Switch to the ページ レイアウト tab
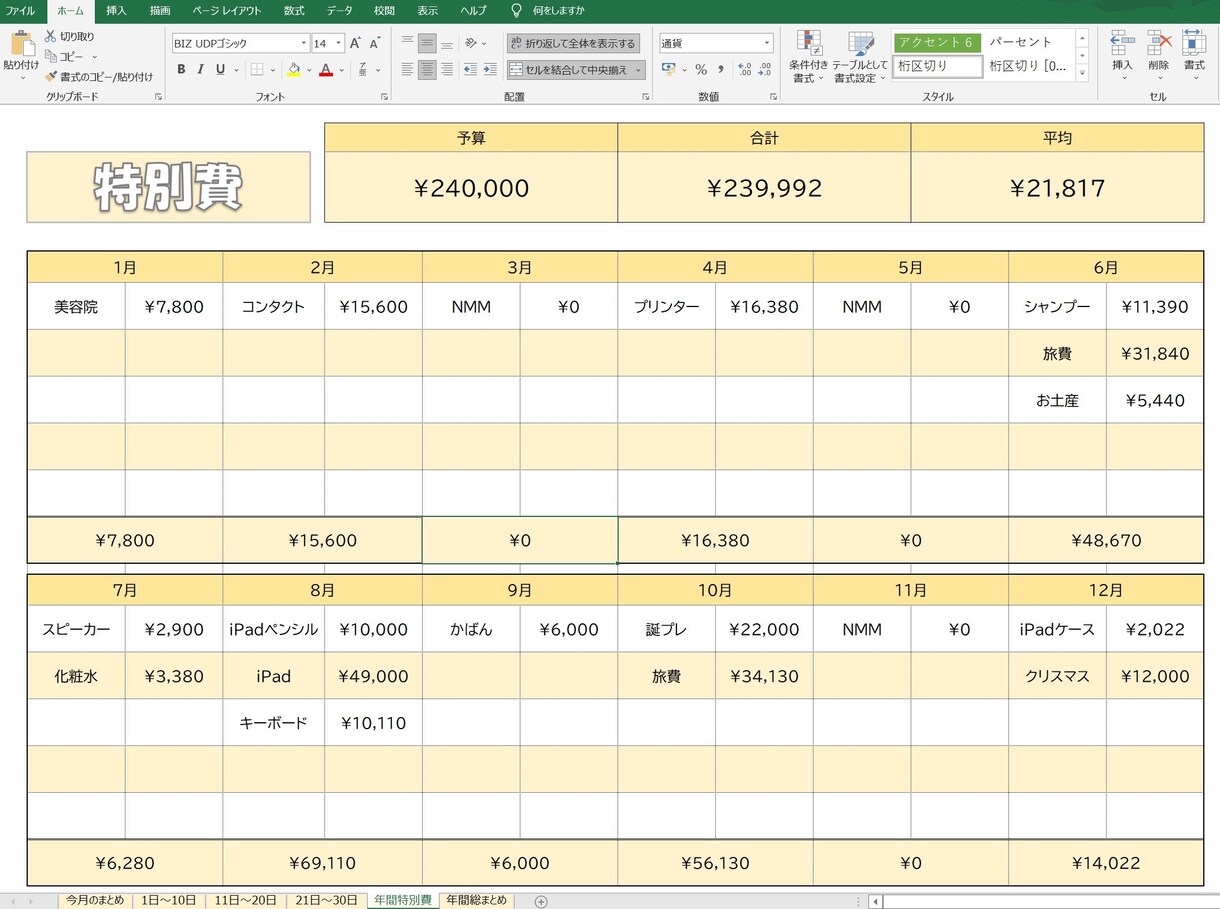Screen dimensions: 1220x909 226,11
